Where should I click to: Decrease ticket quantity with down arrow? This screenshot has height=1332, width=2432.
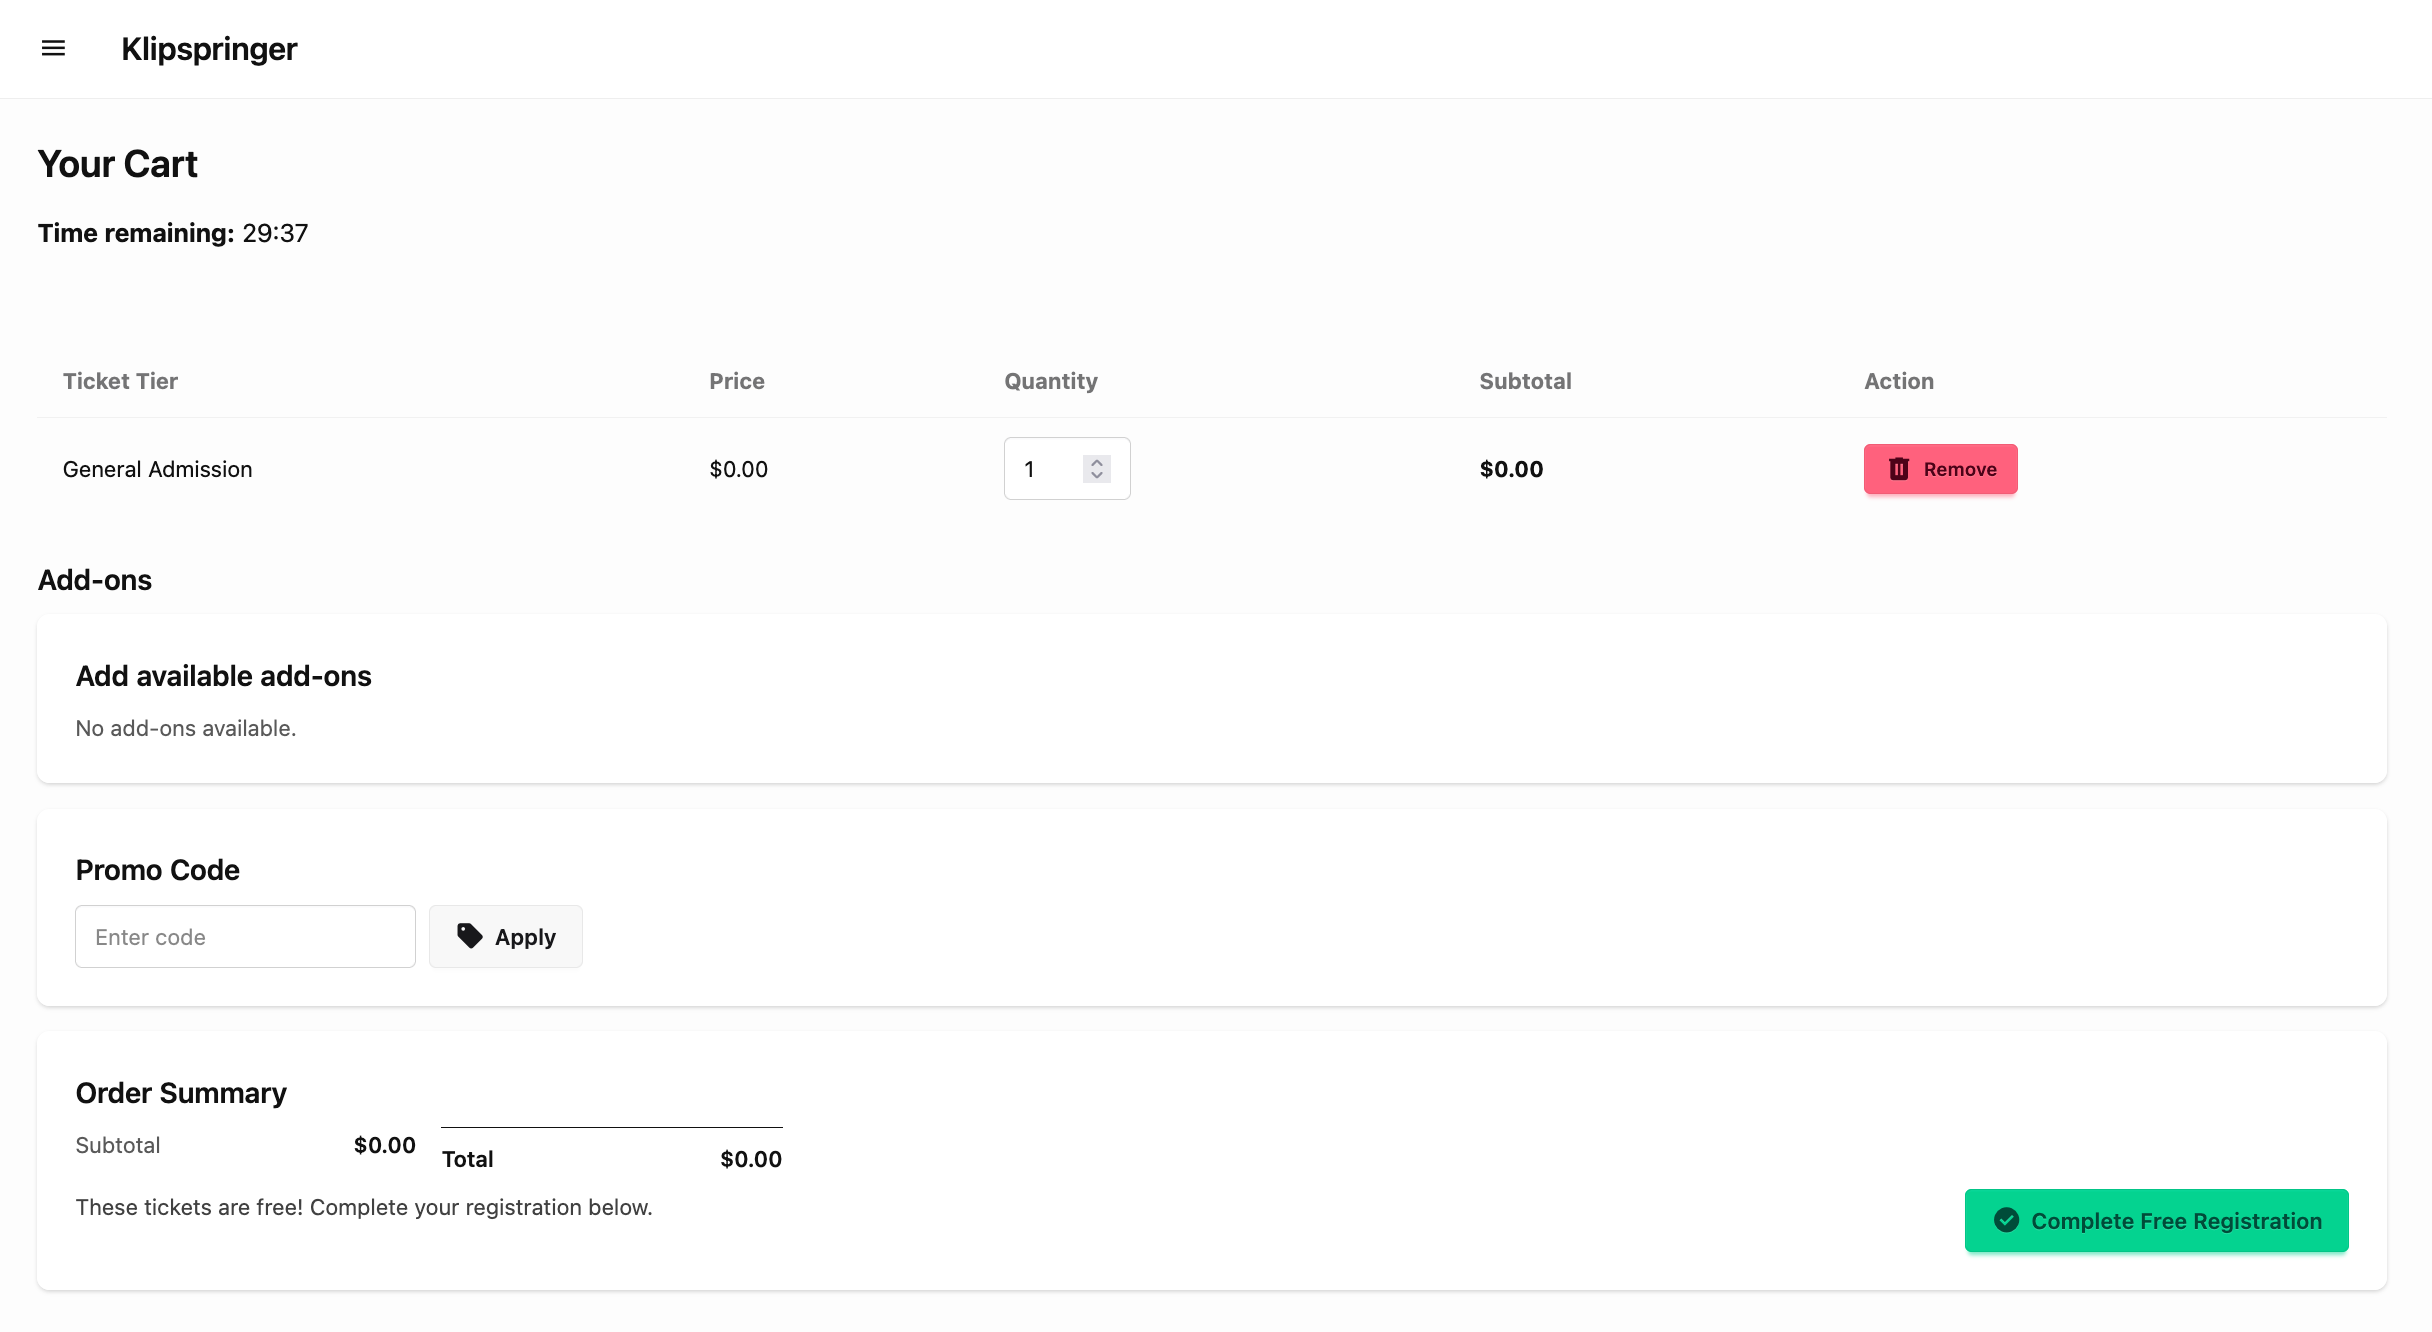[x=1097, y=476]
